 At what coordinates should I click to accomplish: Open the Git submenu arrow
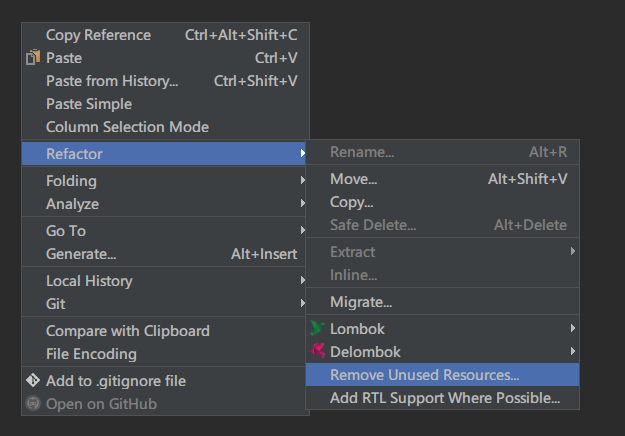302,304
